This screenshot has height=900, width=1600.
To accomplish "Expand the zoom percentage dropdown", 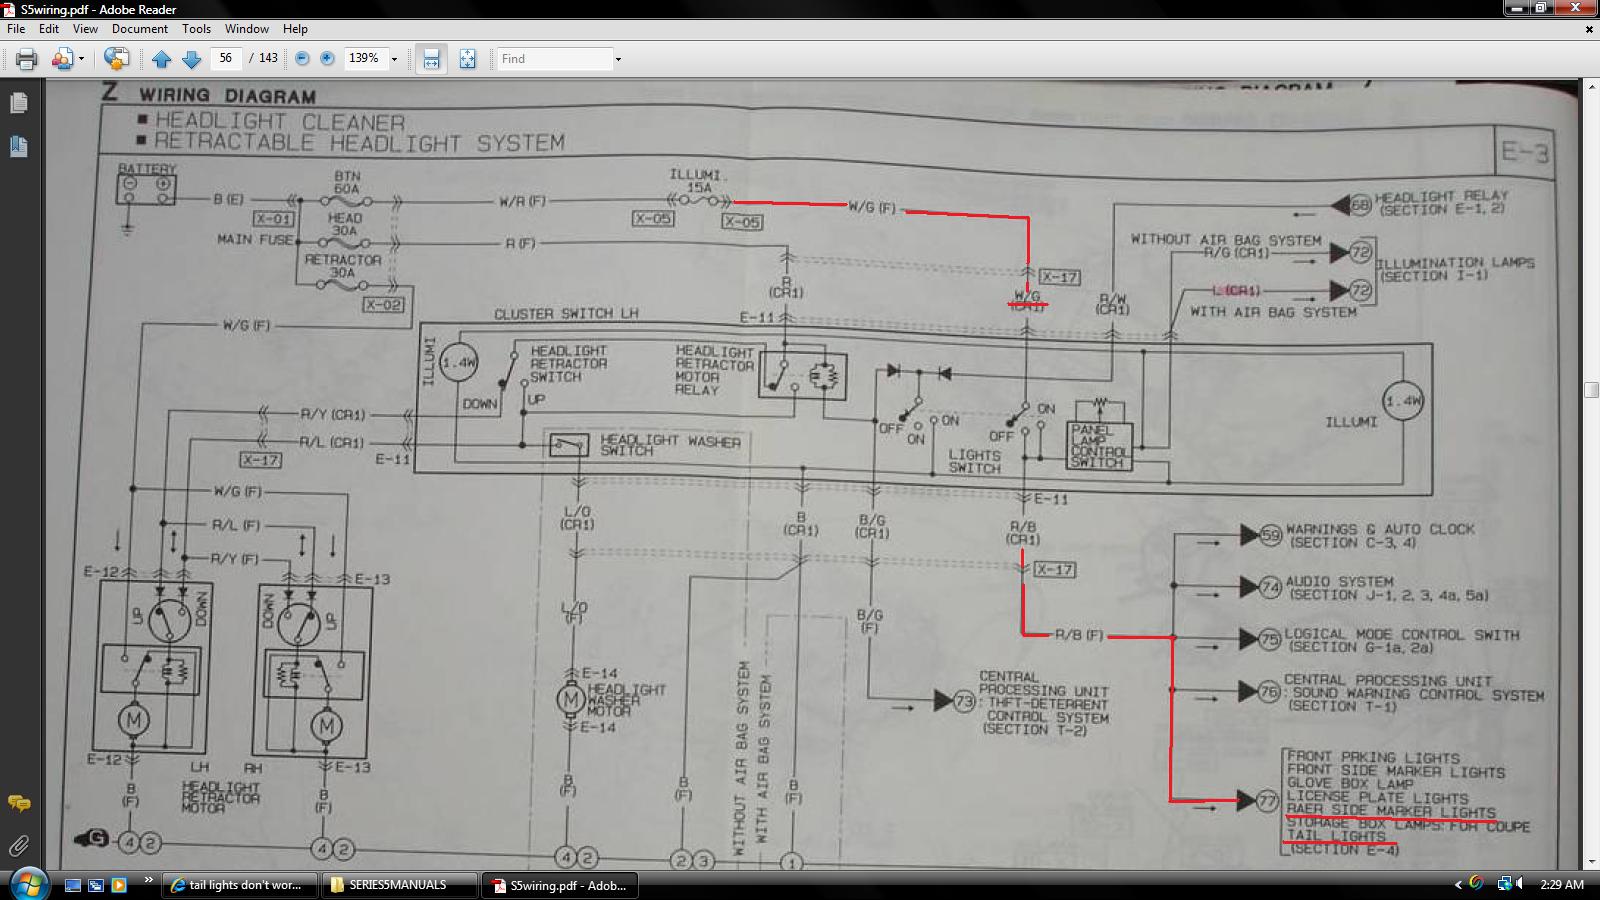I will [394, 59].
